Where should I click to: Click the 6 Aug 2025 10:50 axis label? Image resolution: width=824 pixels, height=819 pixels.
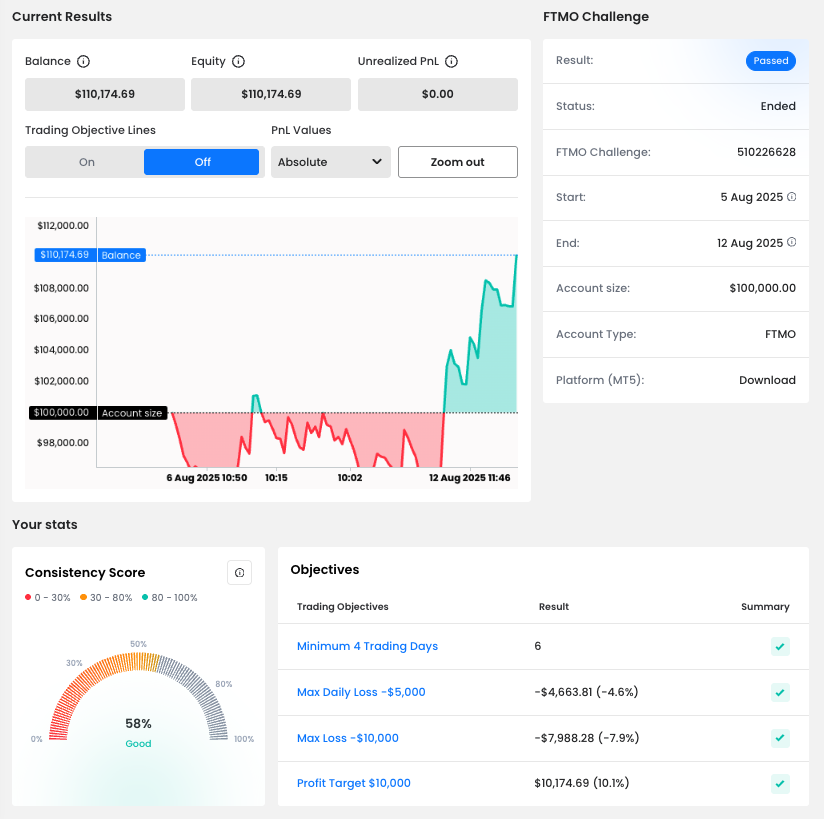pyautogui.click(x=207, y=478)
